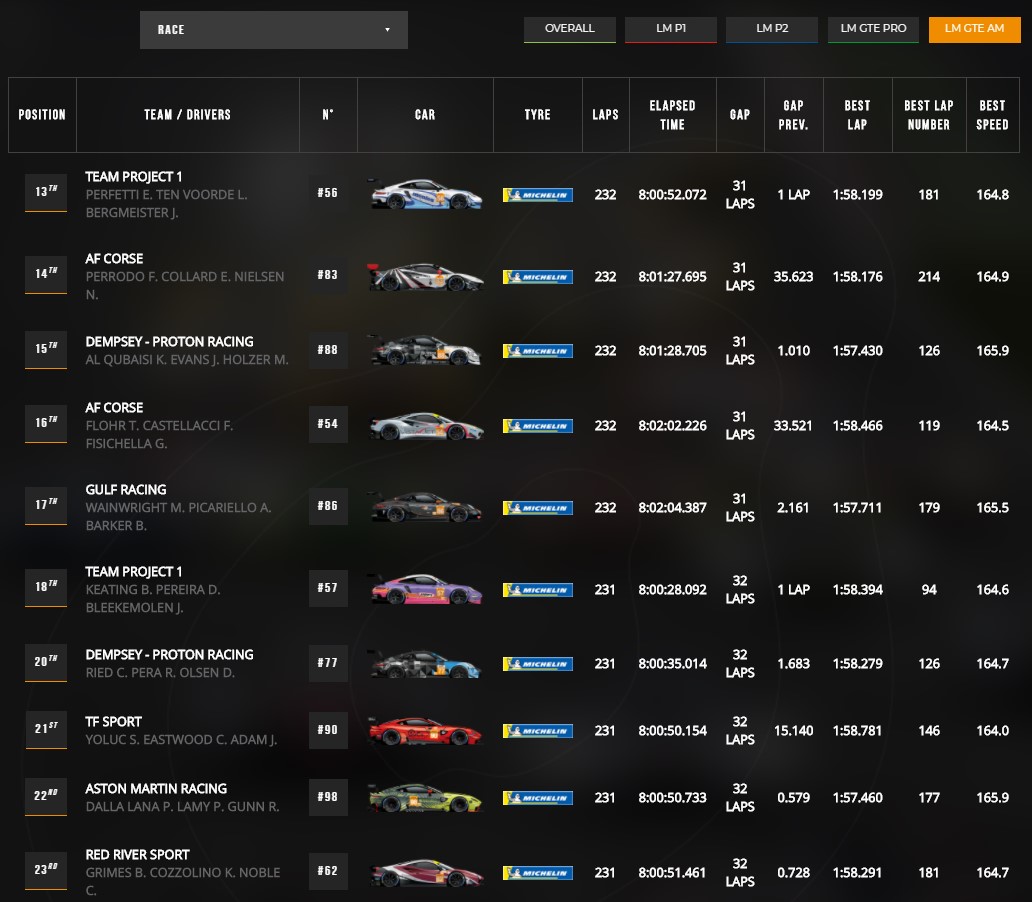
Task: Click the Michelin tyre logo for car #88
Action: point(538,351)
